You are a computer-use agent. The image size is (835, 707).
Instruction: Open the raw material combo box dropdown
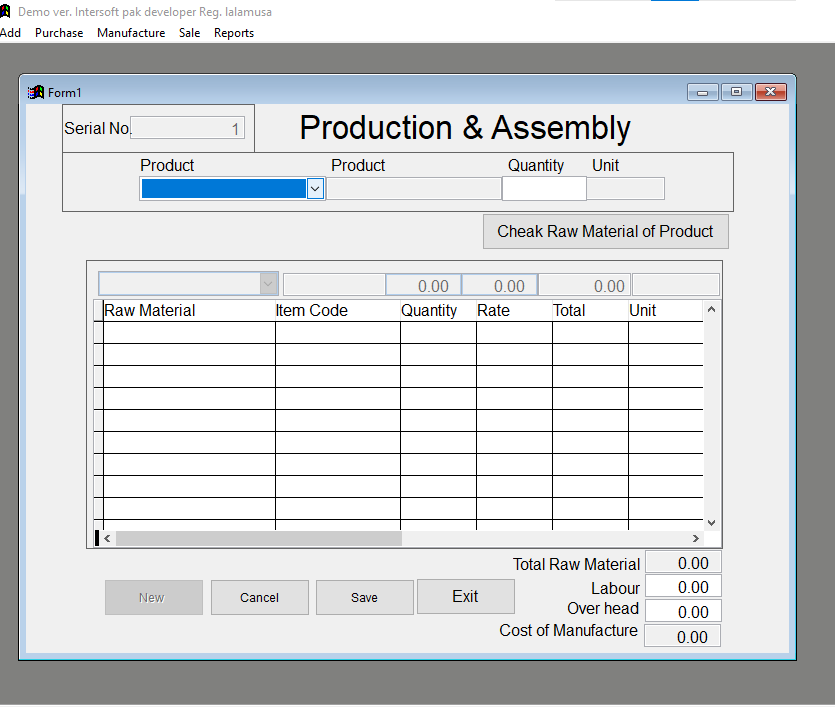[x=266, y=284]
